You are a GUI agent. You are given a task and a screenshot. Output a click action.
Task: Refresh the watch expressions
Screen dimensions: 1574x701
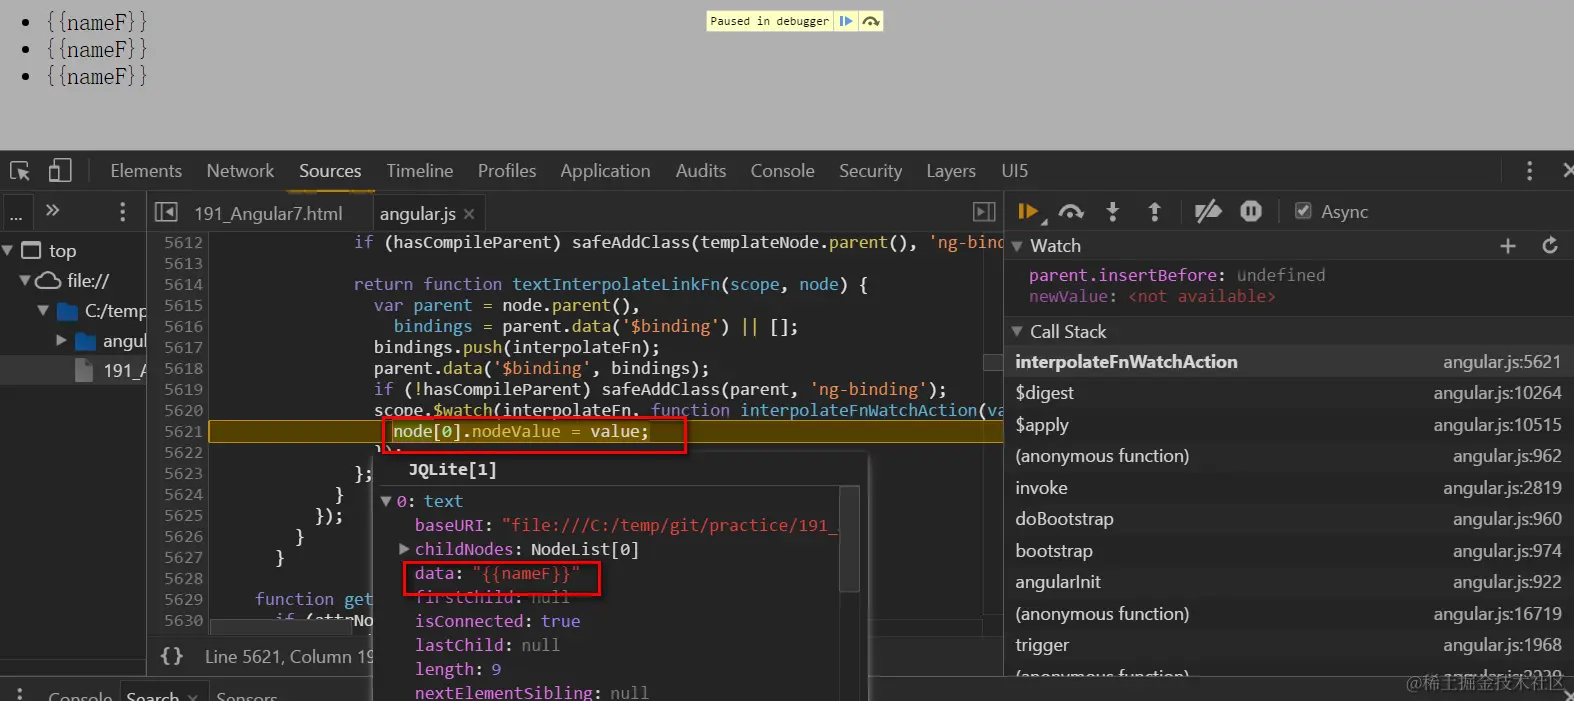(1550, 246)
